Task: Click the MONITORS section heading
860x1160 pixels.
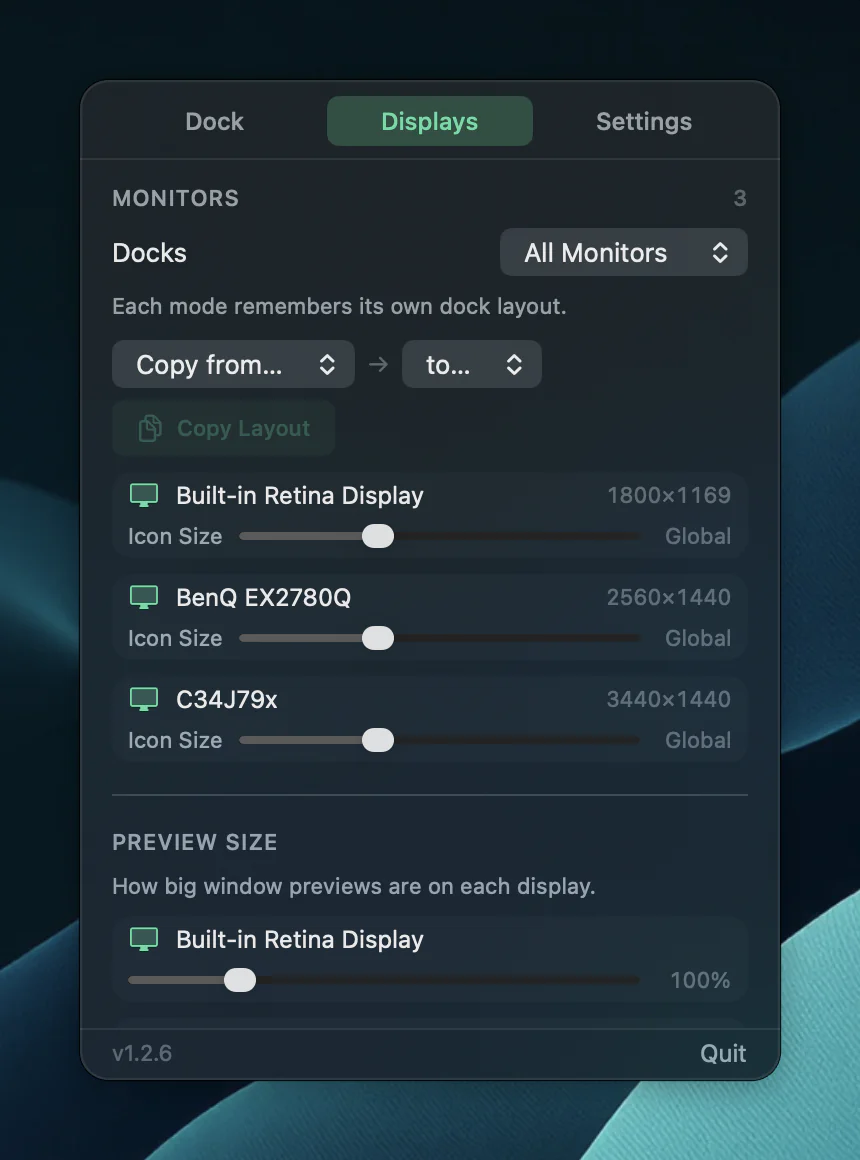Action: click(175, 198)
